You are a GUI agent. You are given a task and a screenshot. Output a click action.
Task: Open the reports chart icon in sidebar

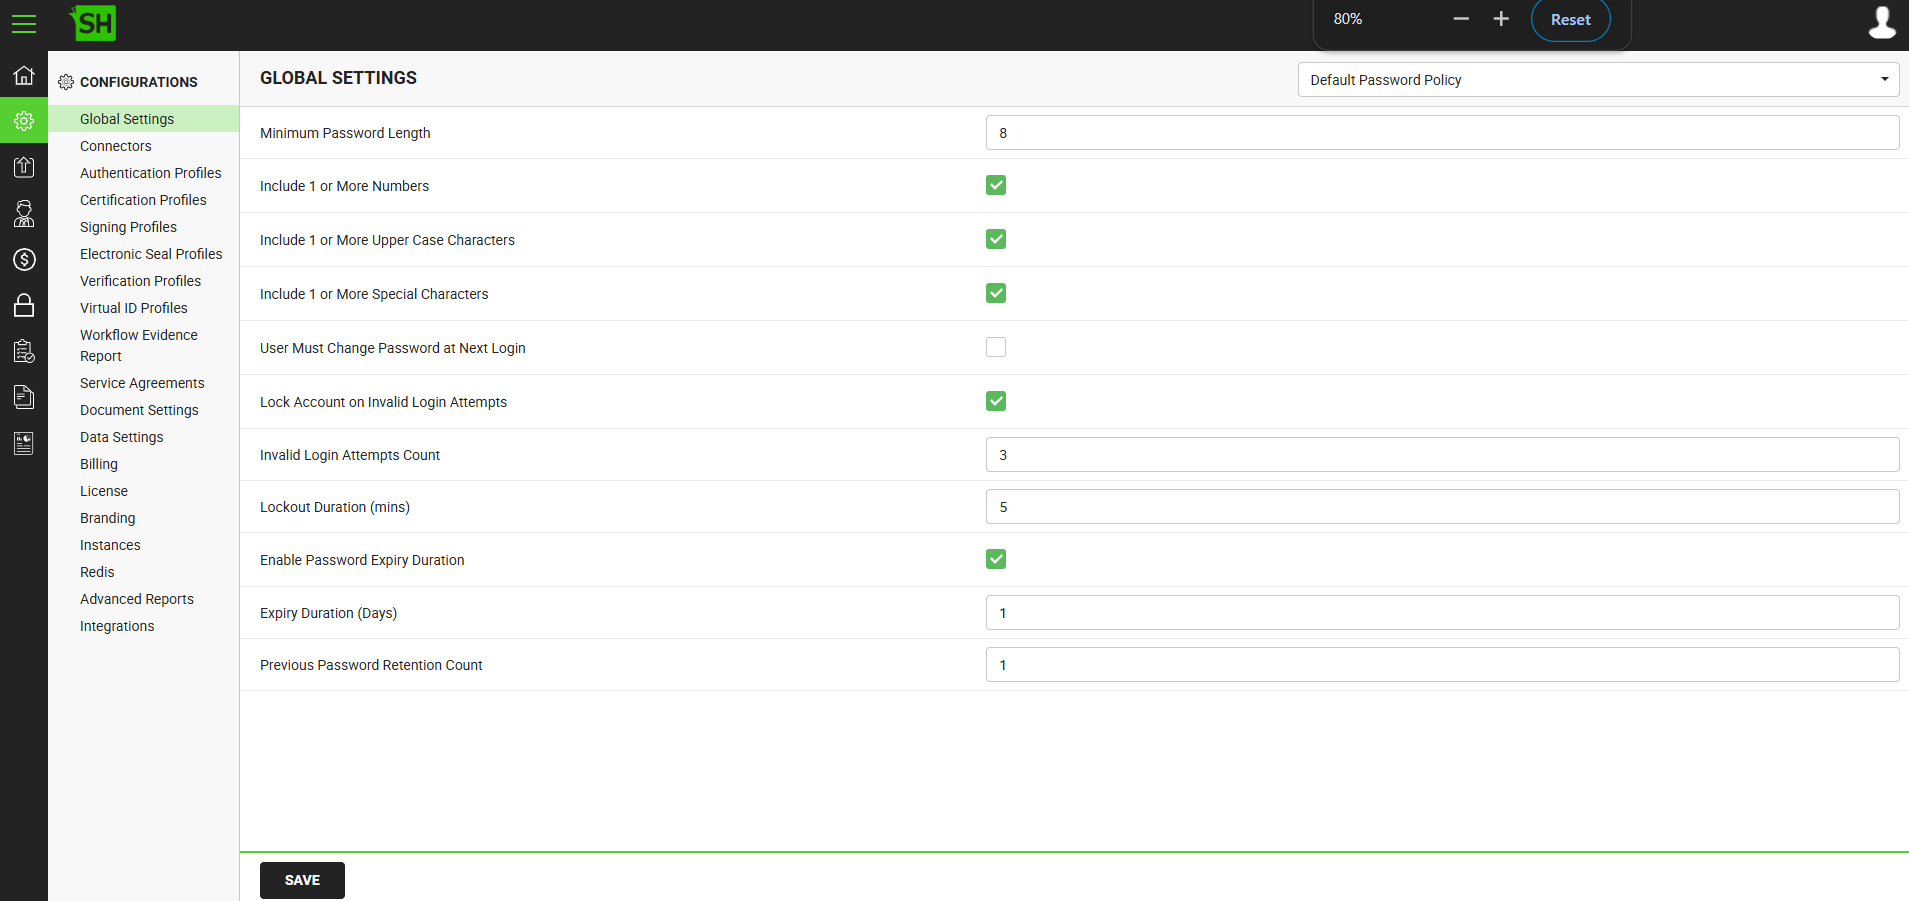24,443
